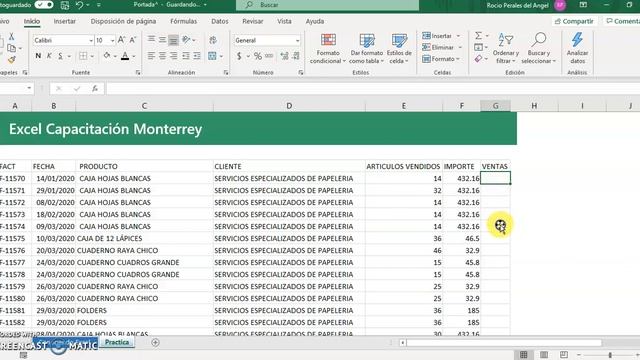Click in the formula bar
Viewport: 640px width, 360px height.
click(x=373, y=88)
